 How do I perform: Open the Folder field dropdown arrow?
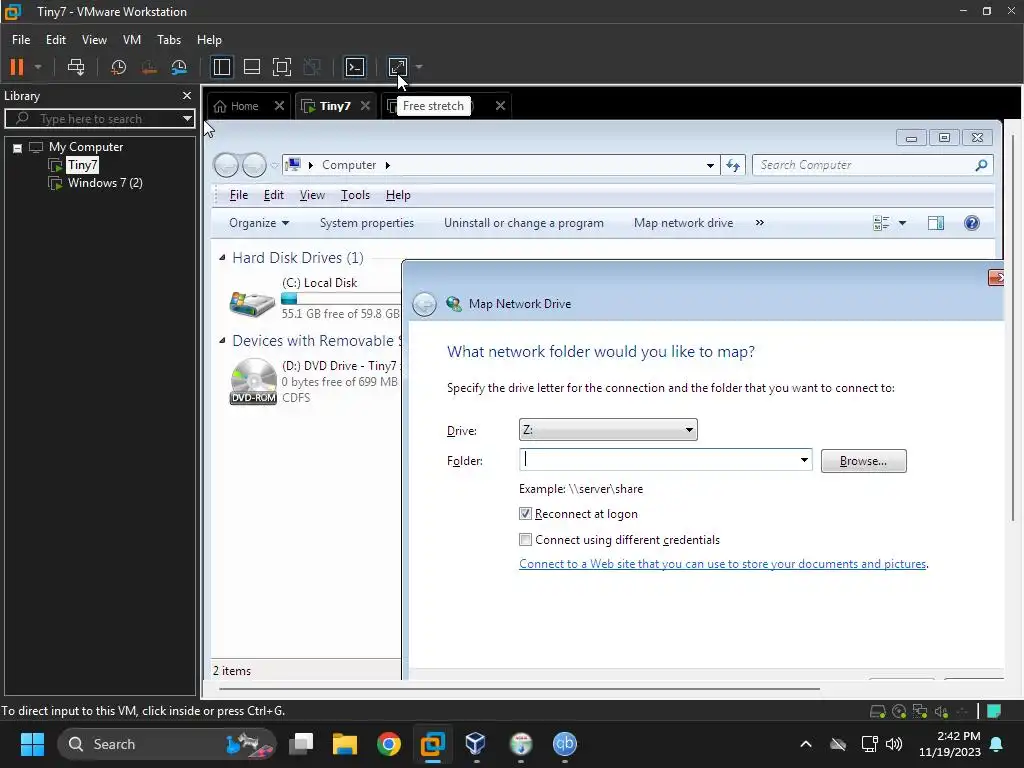pyautogui.click(x=804, y=460)
